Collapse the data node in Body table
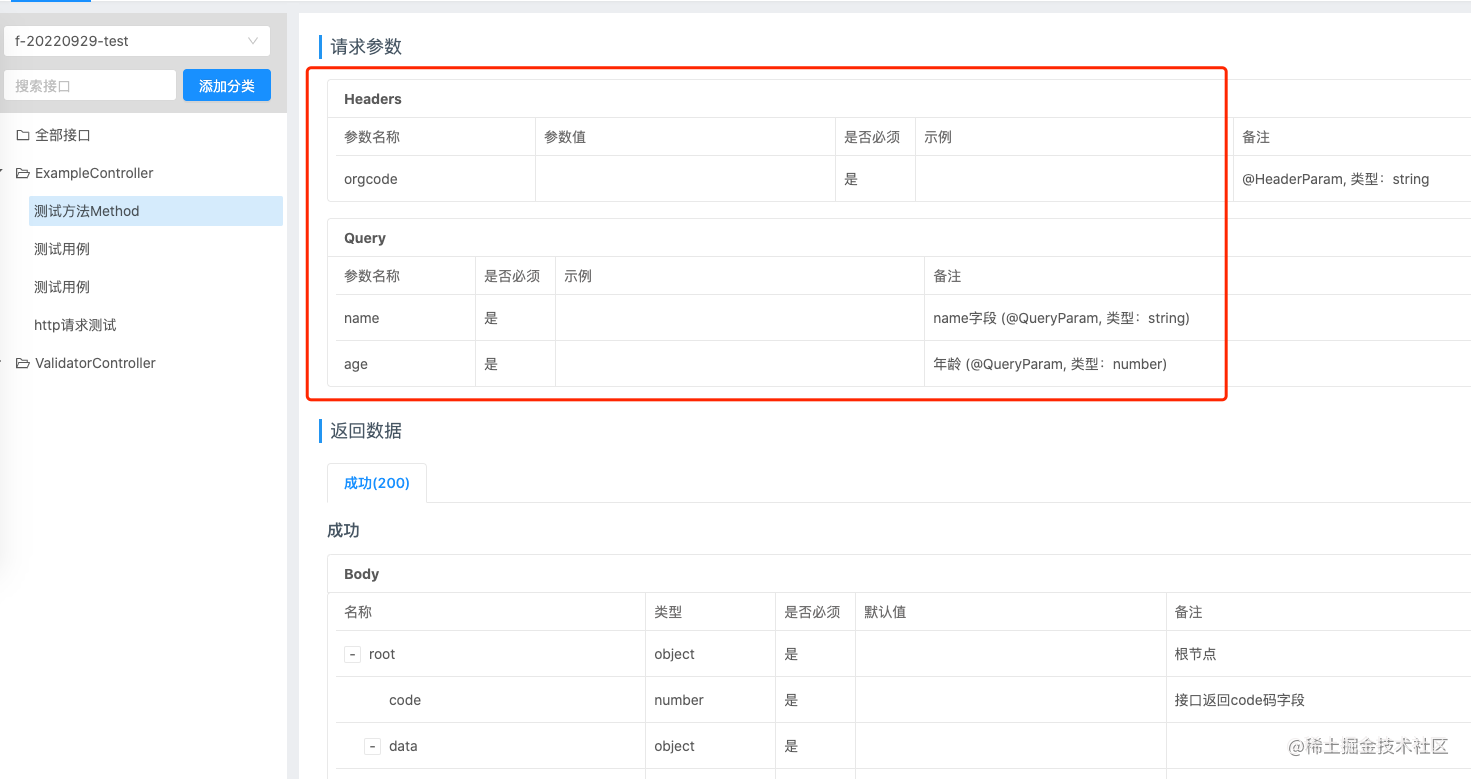1471x779 pixels. 372,746
